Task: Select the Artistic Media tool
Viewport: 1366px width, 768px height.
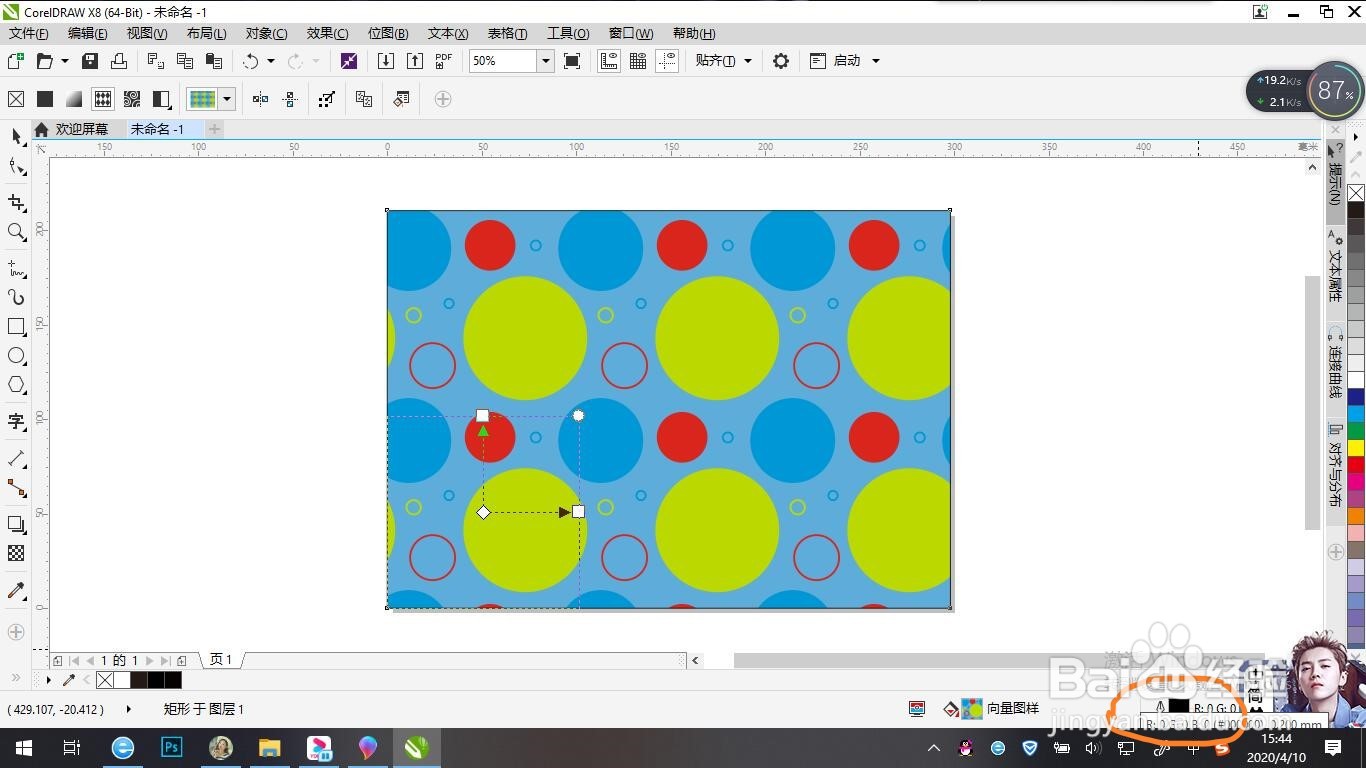Action: click(16, 297)
